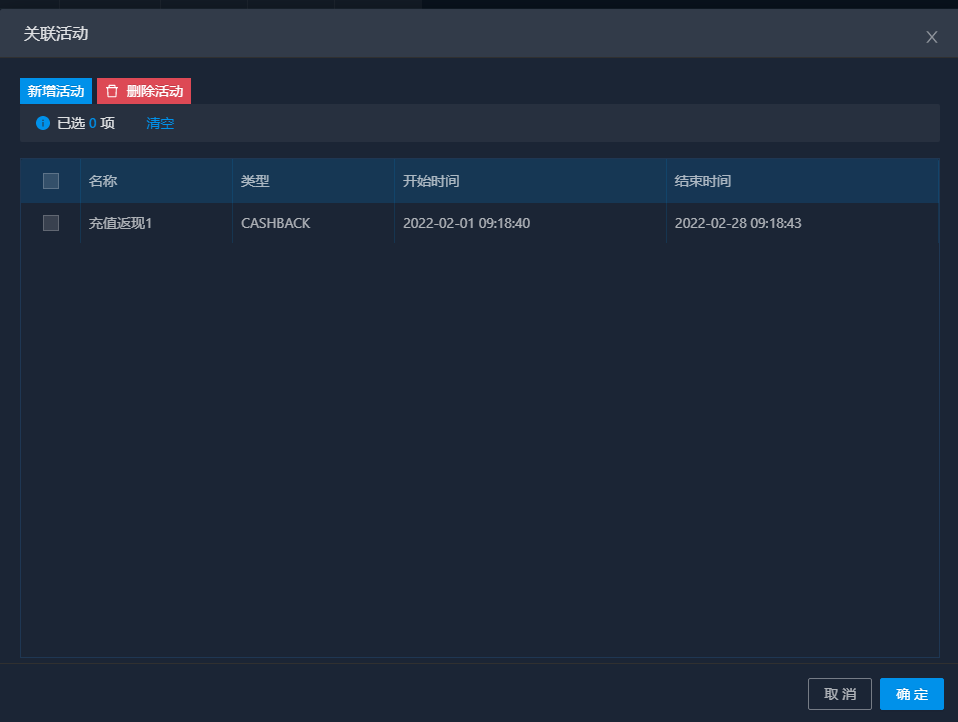
Task: Click the start time 2022-02-01 09:18:40
Action: 466,223
